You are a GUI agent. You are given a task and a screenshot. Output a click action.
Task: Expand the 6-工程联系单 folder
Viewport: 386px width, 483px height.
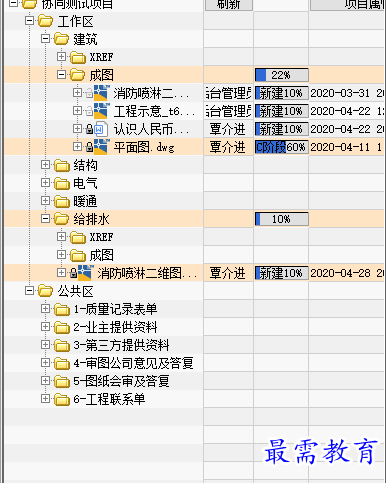point(45,399)
